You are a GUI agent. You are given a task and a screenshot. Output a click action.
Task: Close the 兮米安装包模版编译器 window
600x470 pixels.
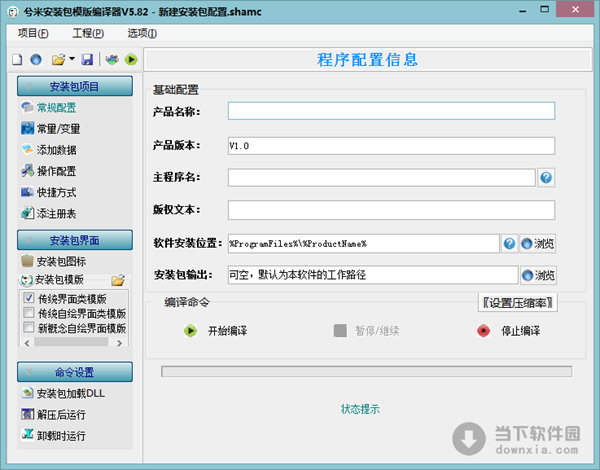[575, 9]
